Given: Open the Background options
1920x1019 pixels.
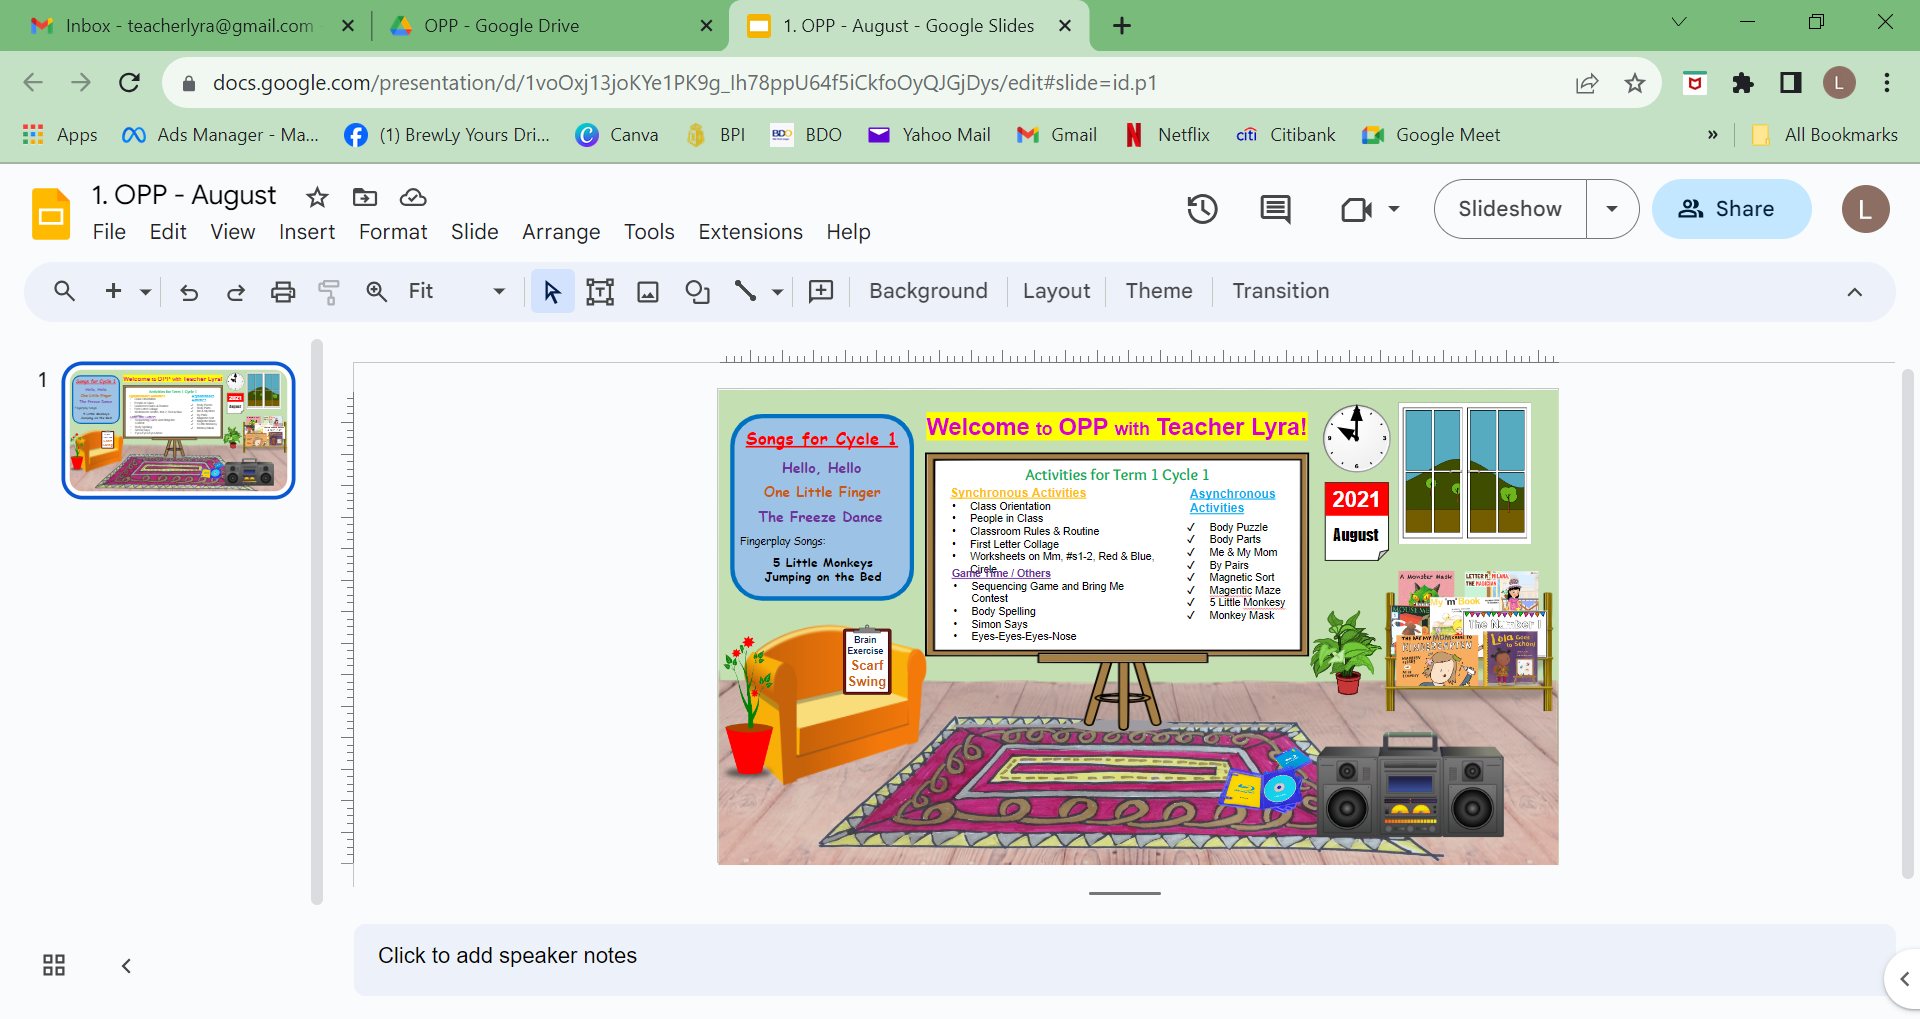Looking at the screenshot, I should coord(928,291).
